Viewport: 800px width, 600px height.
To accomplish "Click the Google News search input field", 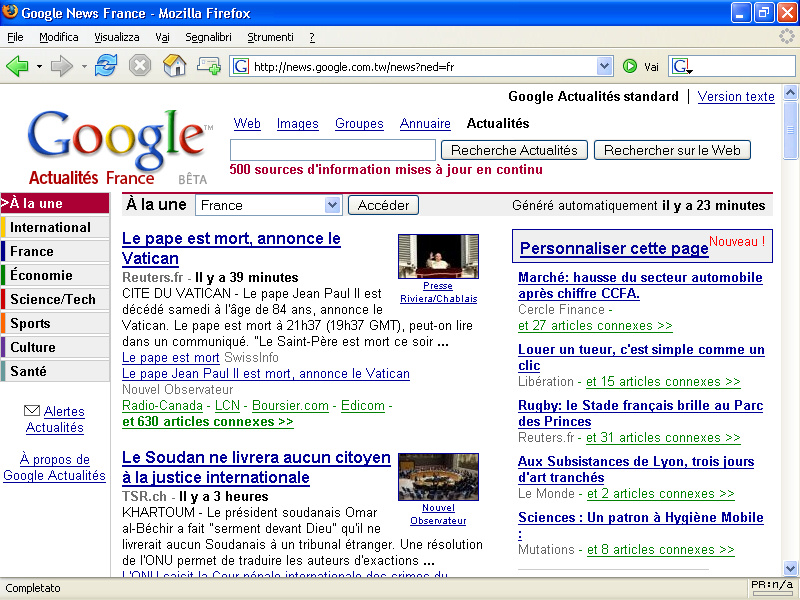I will 333,150.
